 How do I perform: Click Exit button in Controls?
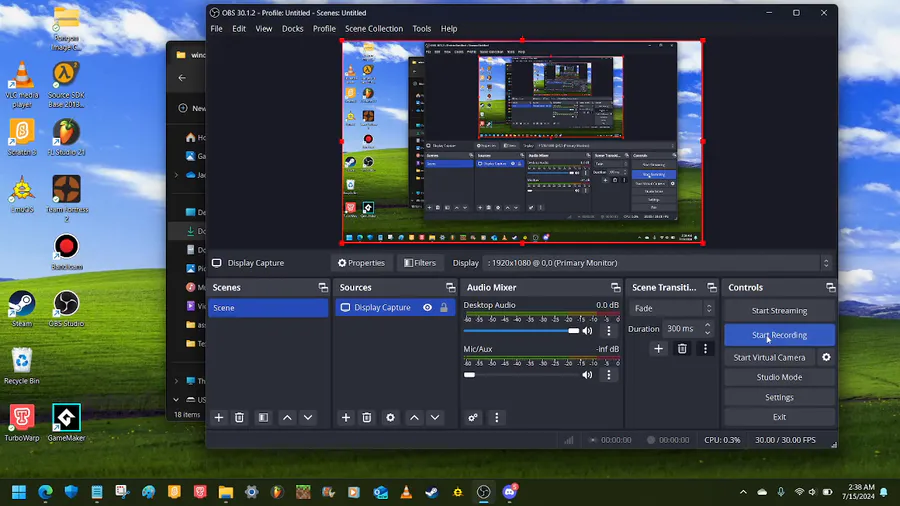click(x=779, y=417)
